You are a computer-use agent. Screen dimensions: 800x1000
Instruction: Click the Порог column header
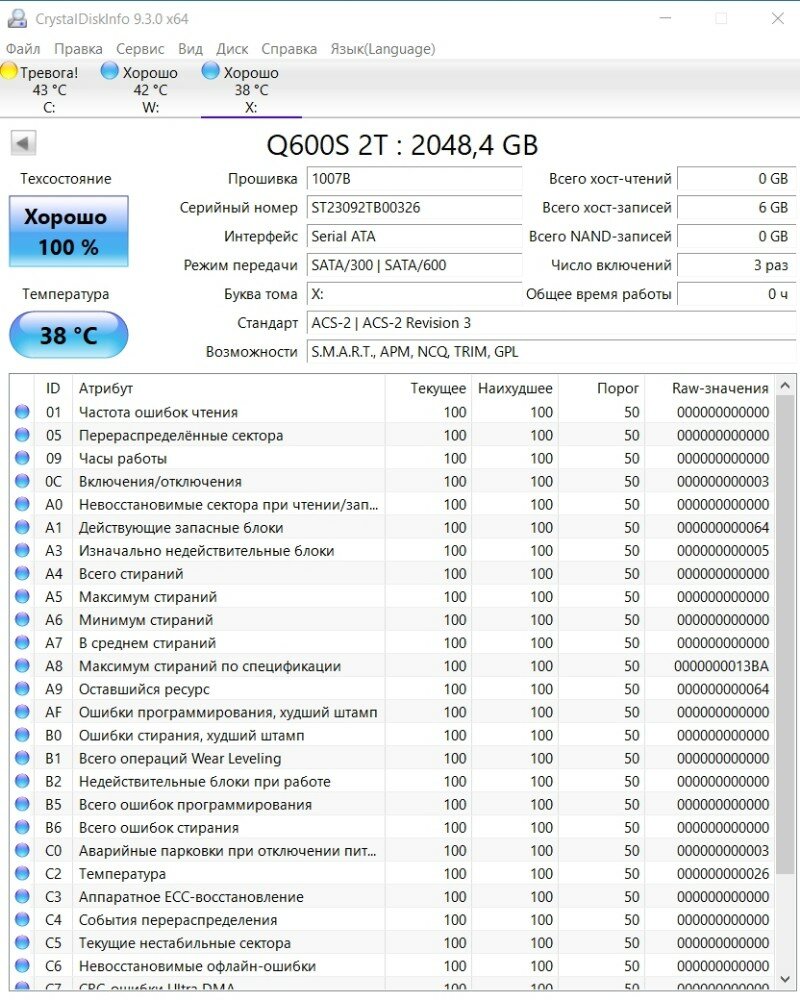pos(602,388)
